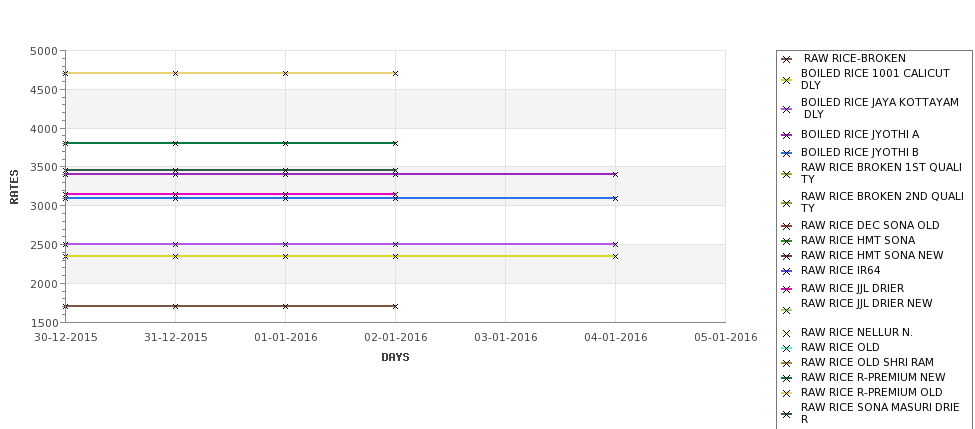Image resolution: width=975 pixels, height=429 pixels.
Task: Select the RAW RICE R-PREMIUM NEW legend label
Action: pyautogui.click(x=873, y=377)
